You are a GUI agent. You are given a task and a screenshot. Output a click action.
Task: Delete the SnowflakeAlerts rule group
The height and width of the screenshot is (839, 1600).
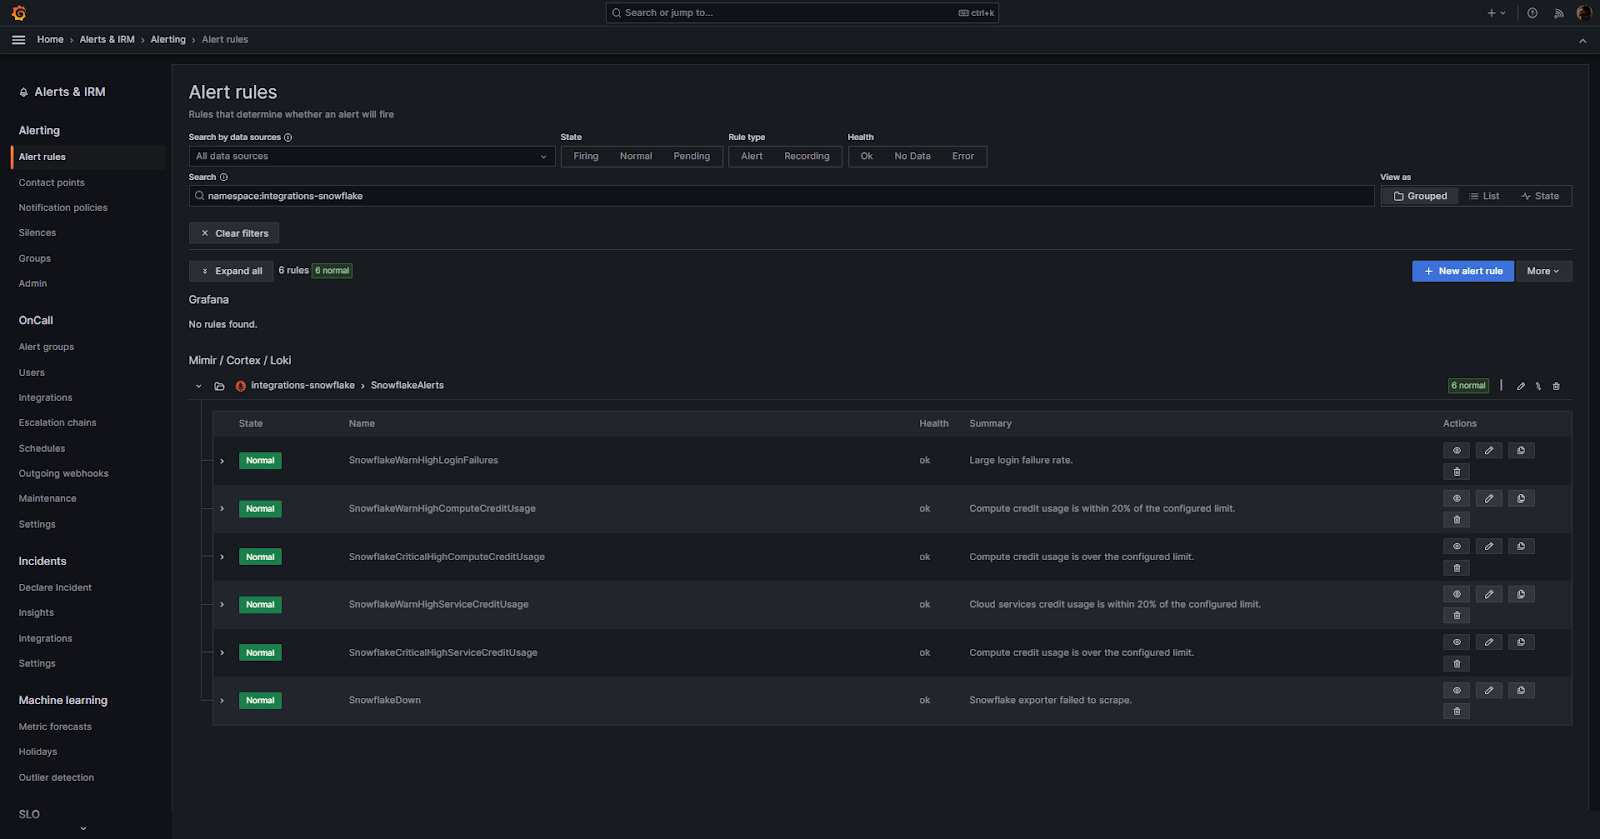point(1556,386)
